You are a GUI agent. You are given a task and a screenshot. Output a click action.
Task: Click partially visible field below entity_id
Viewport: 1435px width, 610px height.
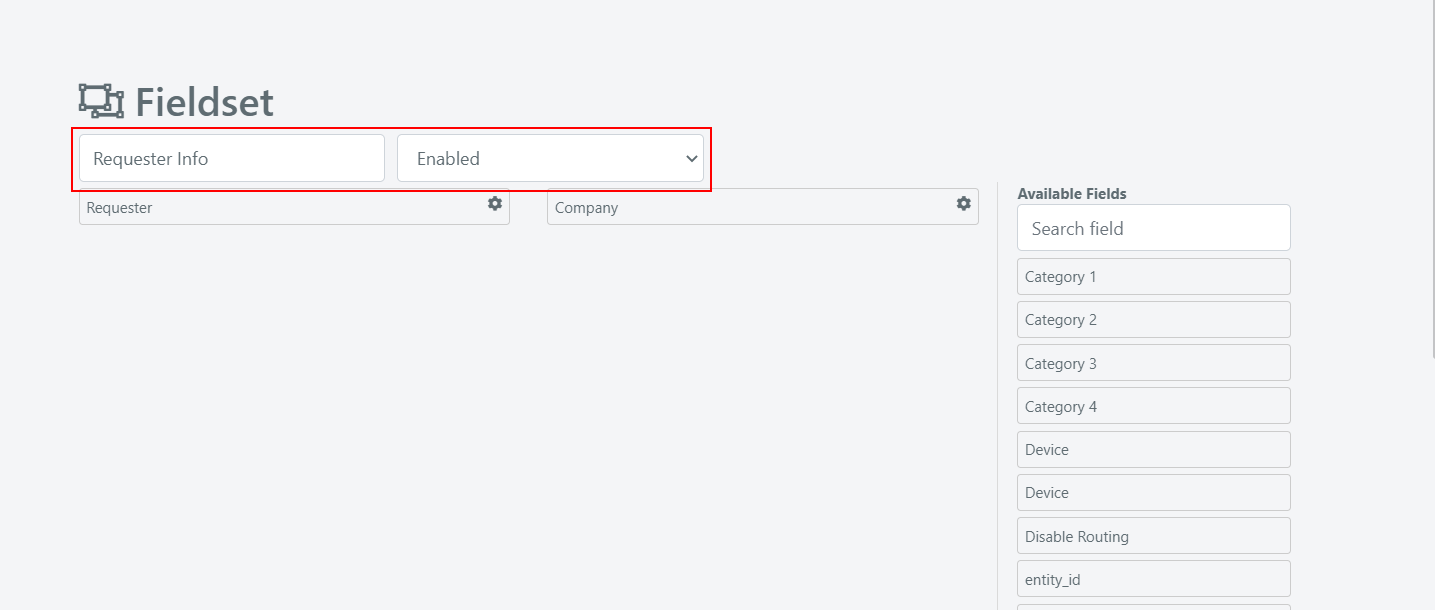pyautogui.click(x=1154, y=606)
